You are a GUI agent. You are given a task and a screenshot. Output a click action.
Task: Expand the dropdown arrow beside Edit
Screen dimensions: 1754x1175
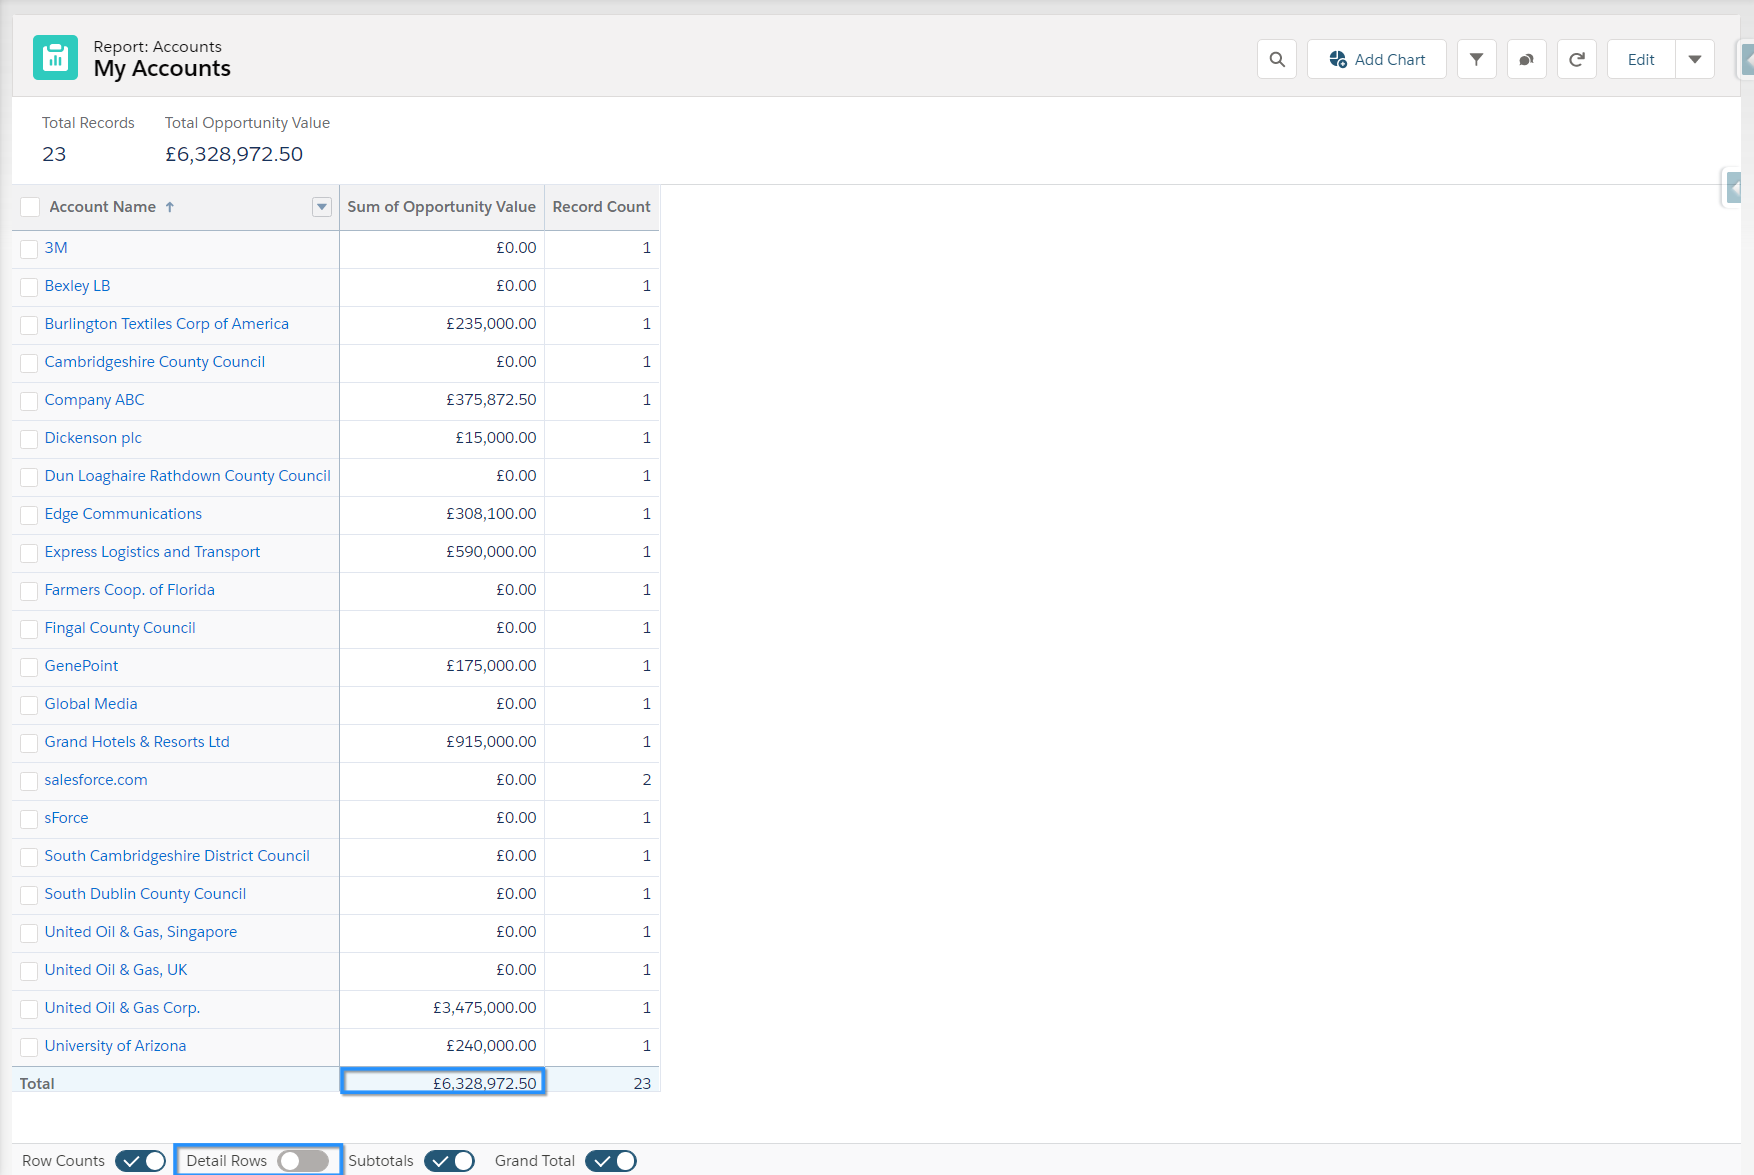(x=1694, y=60)
